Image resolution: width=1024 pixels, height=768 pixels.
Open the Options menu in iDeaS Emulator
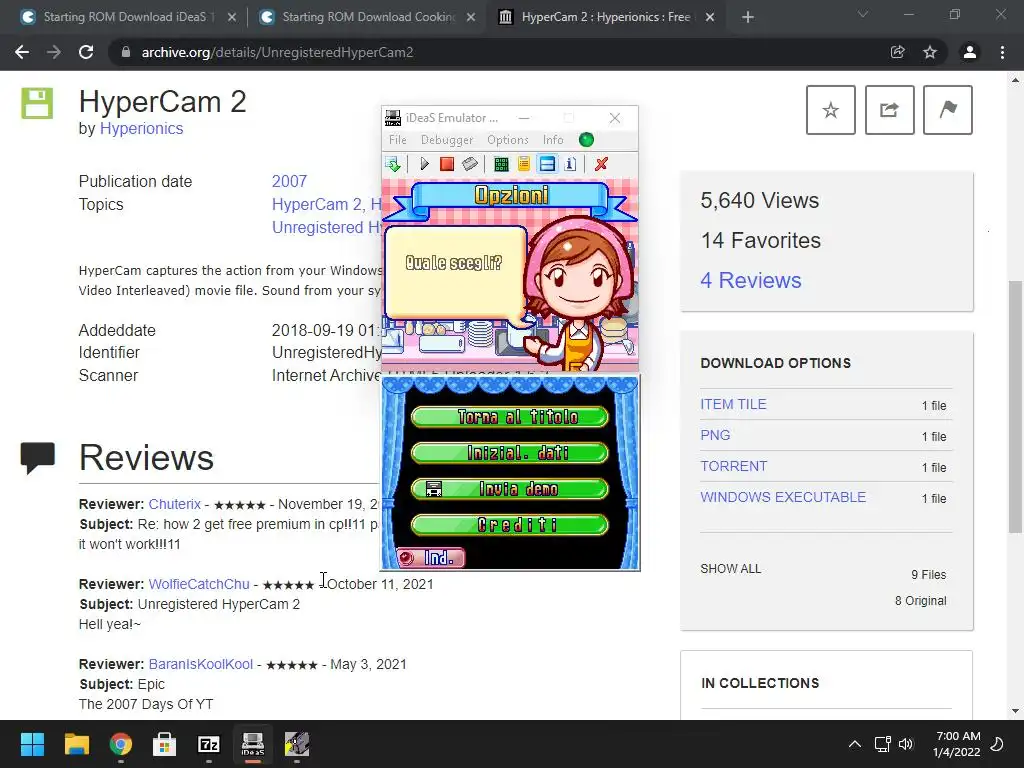pos(507,140)
